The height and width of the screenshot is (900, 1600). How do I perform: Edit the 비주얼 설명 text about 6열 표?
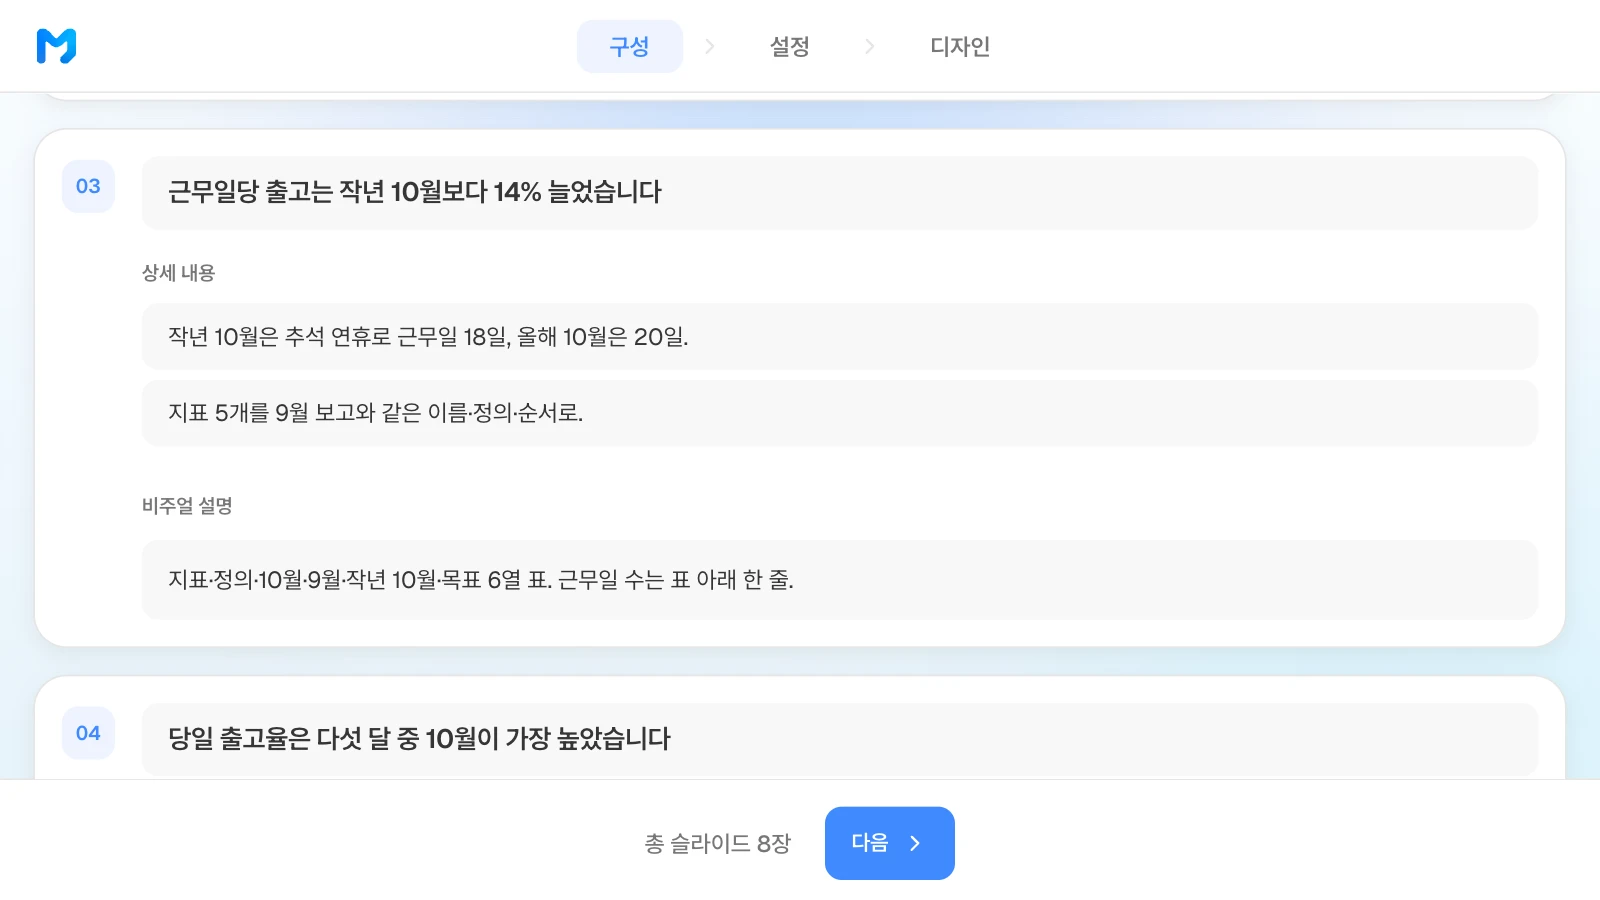point(839,580)
